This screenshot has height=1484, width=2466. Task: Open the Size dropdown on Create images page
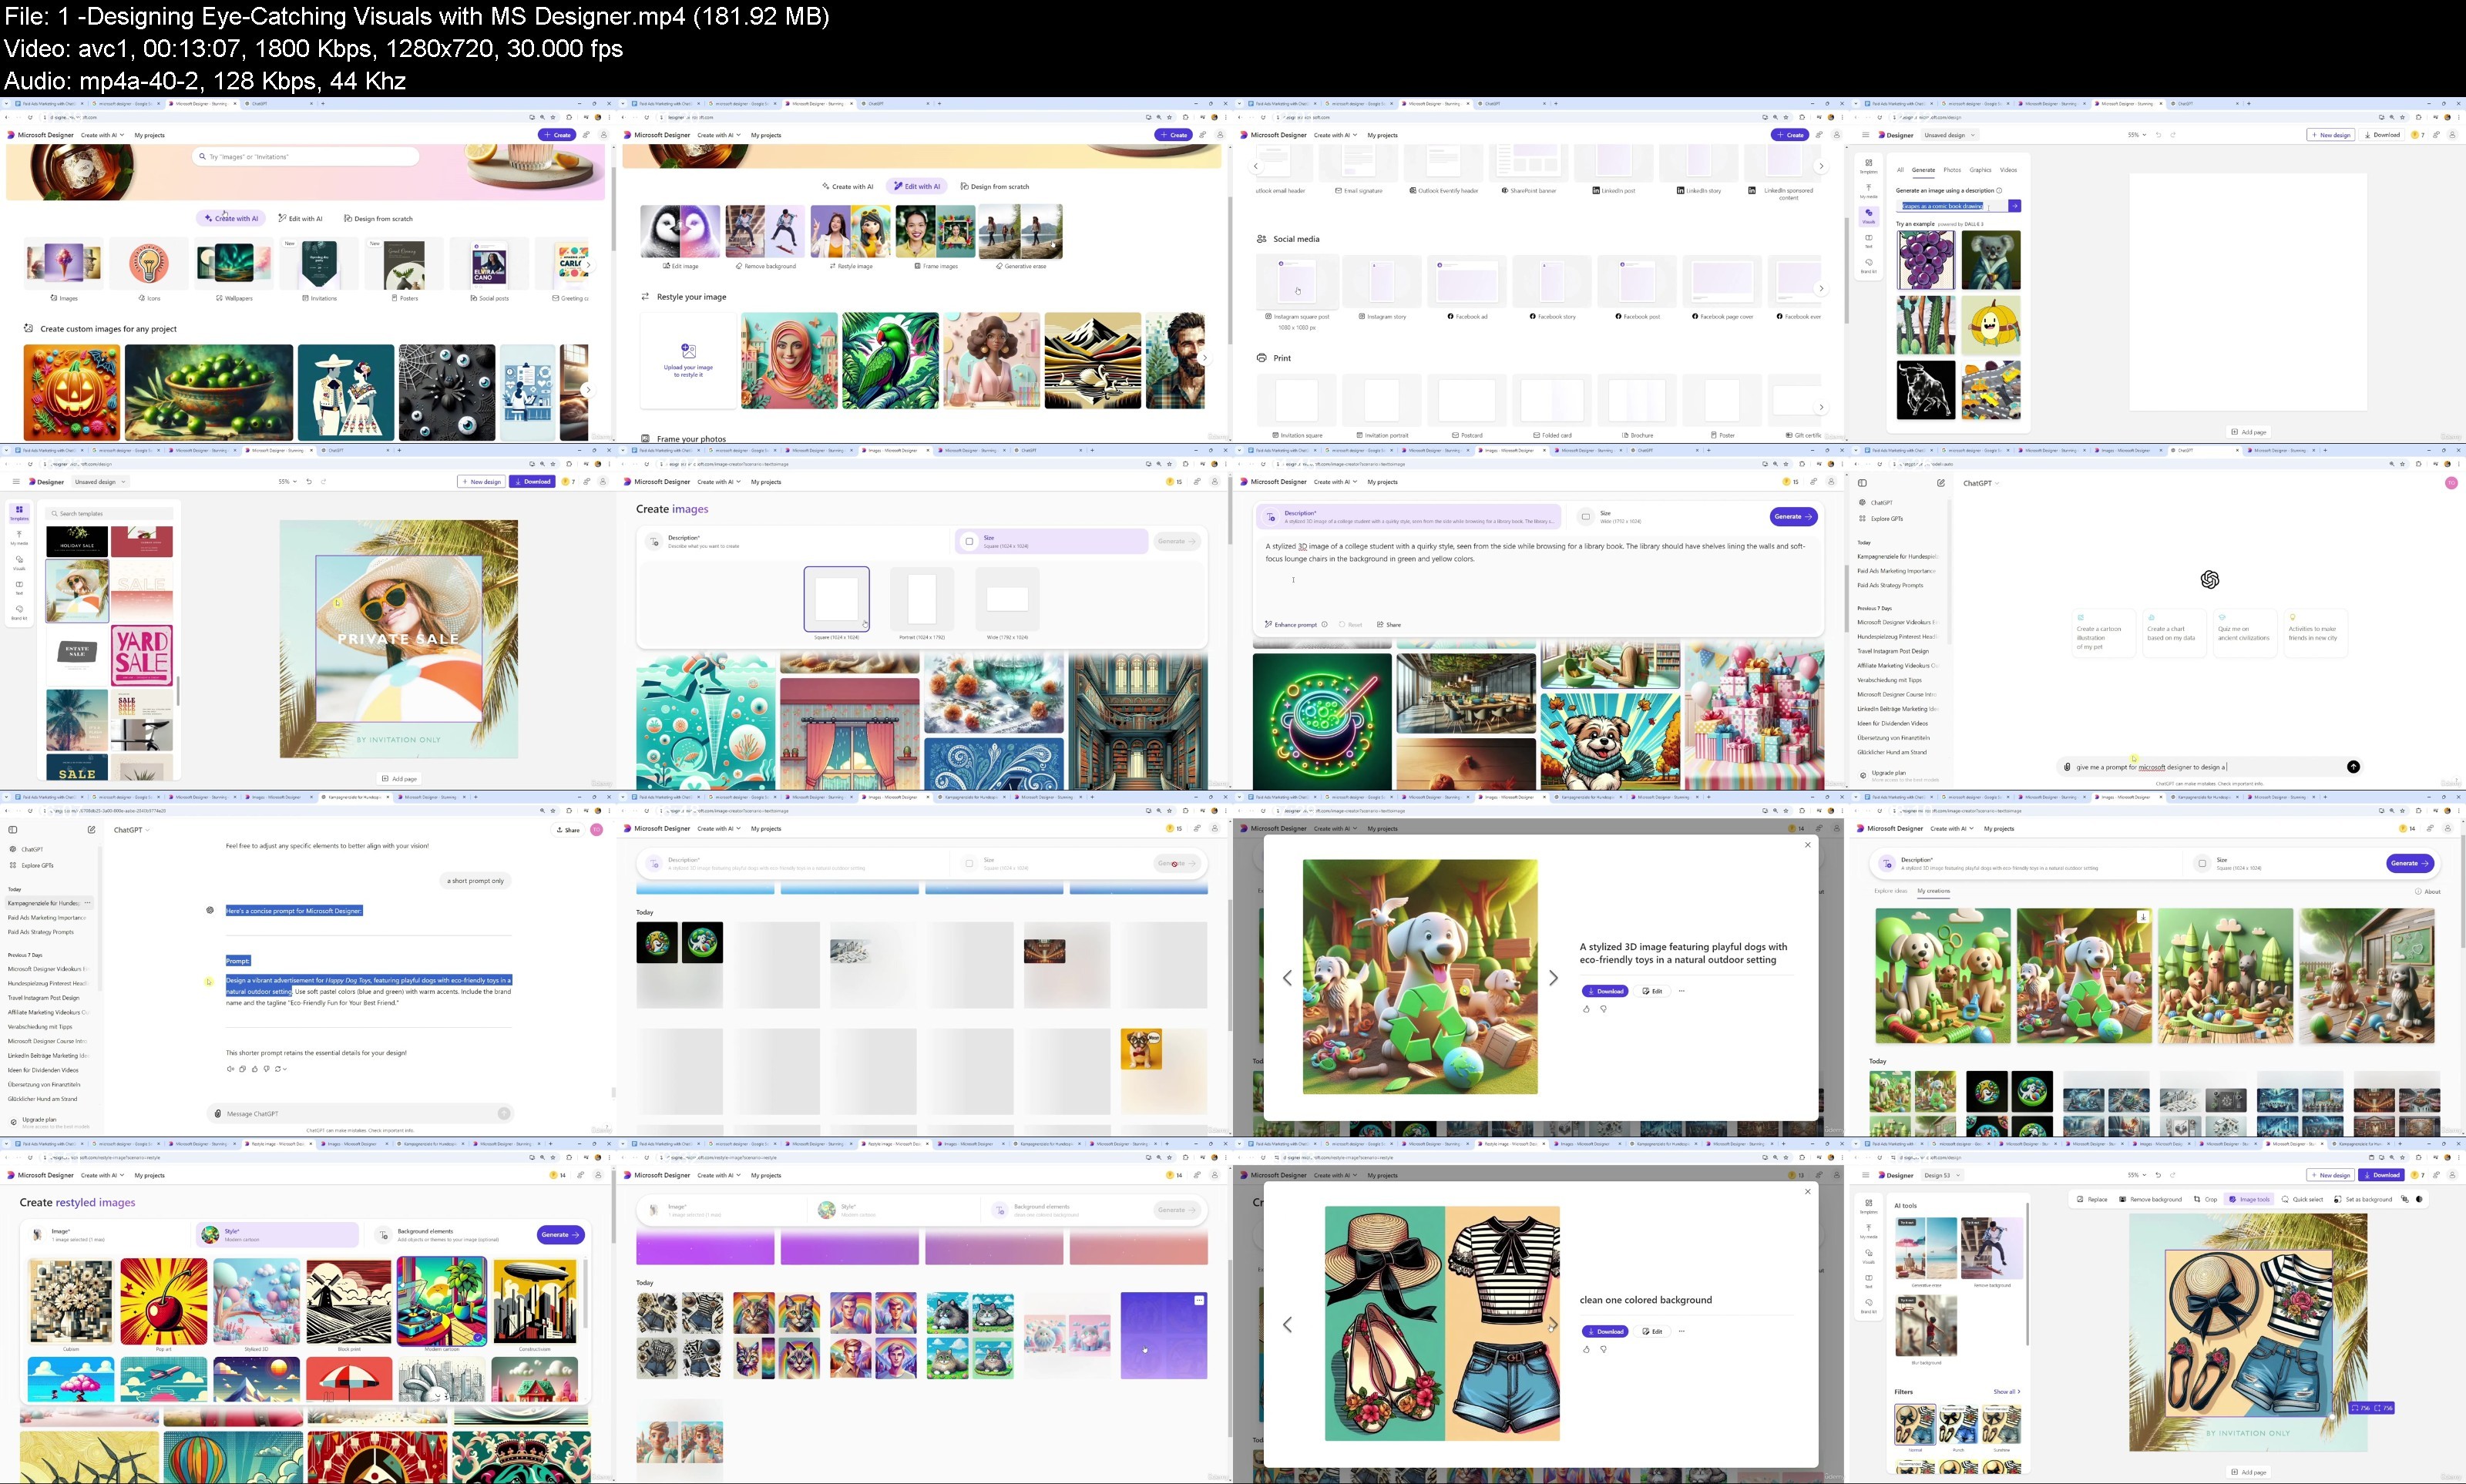[x=1051, y=541]
